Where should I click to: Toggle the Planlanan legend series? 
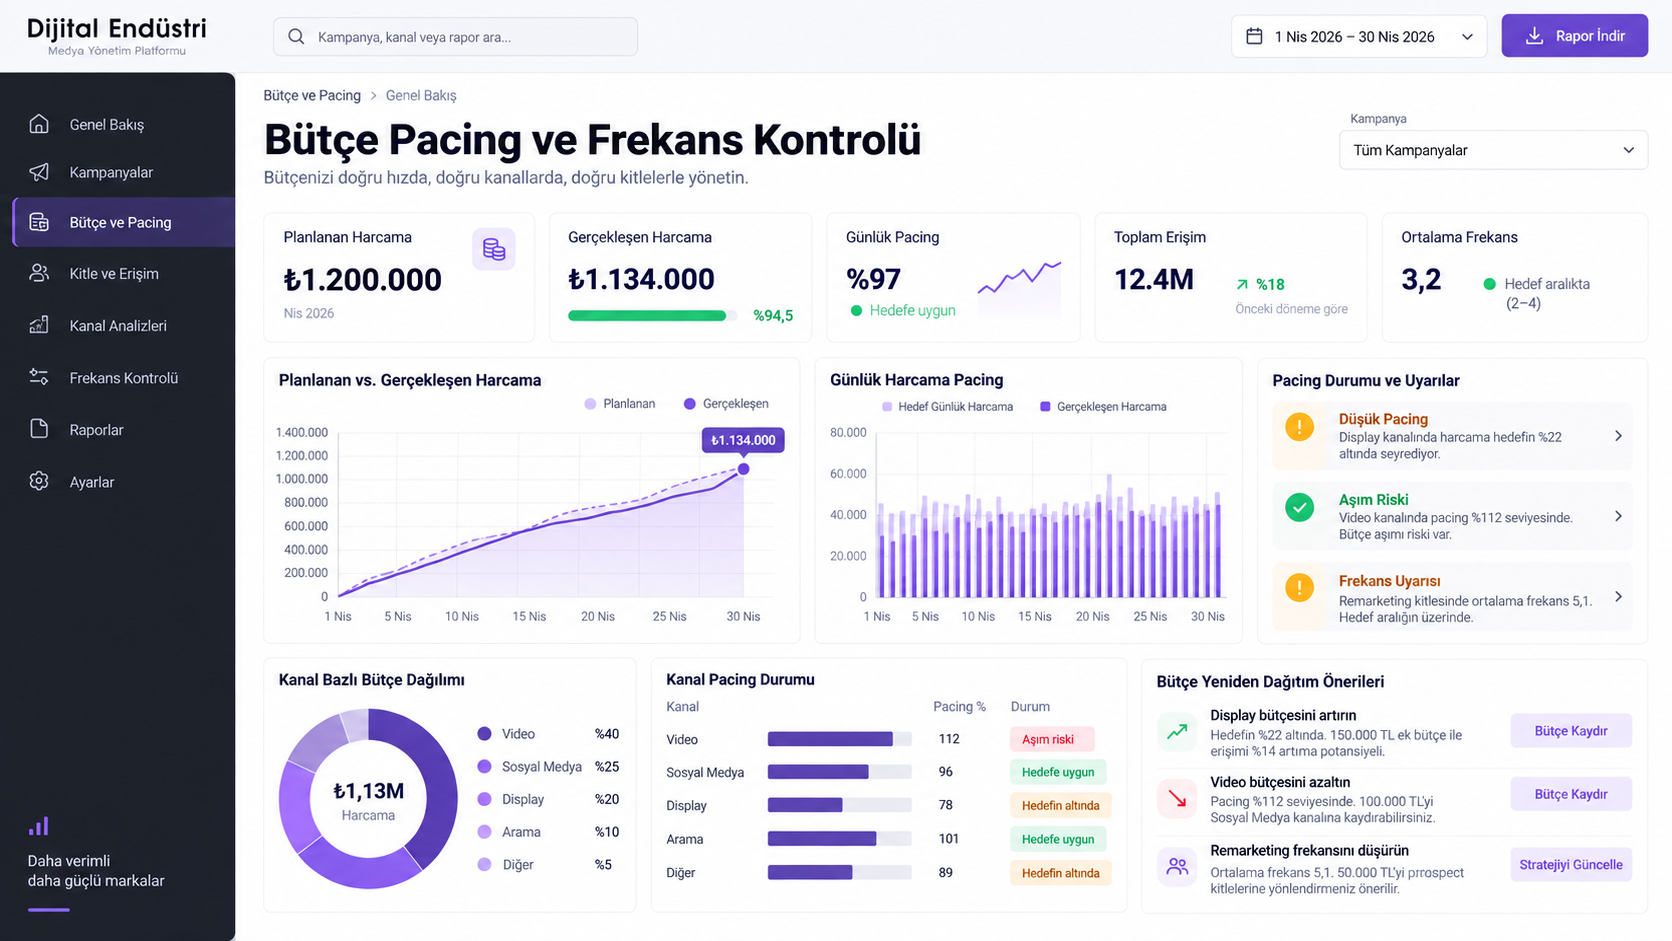[x=620, y=404]
